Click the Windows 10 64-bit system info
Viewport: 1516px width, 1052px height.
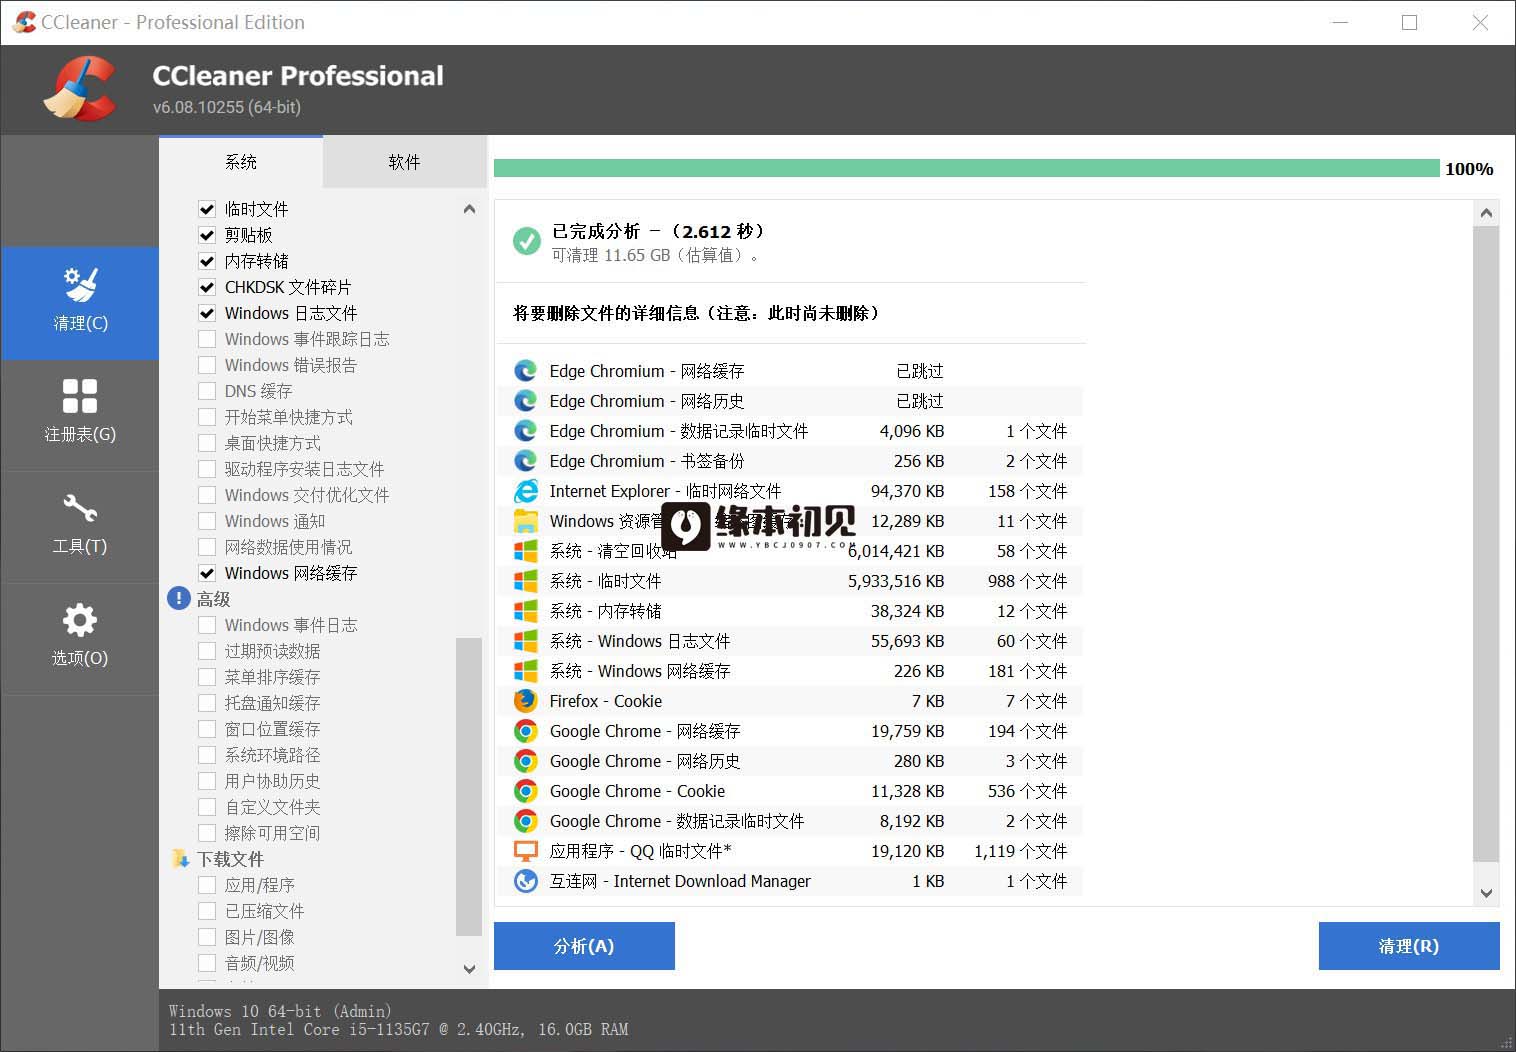[x=280, y=1011]
